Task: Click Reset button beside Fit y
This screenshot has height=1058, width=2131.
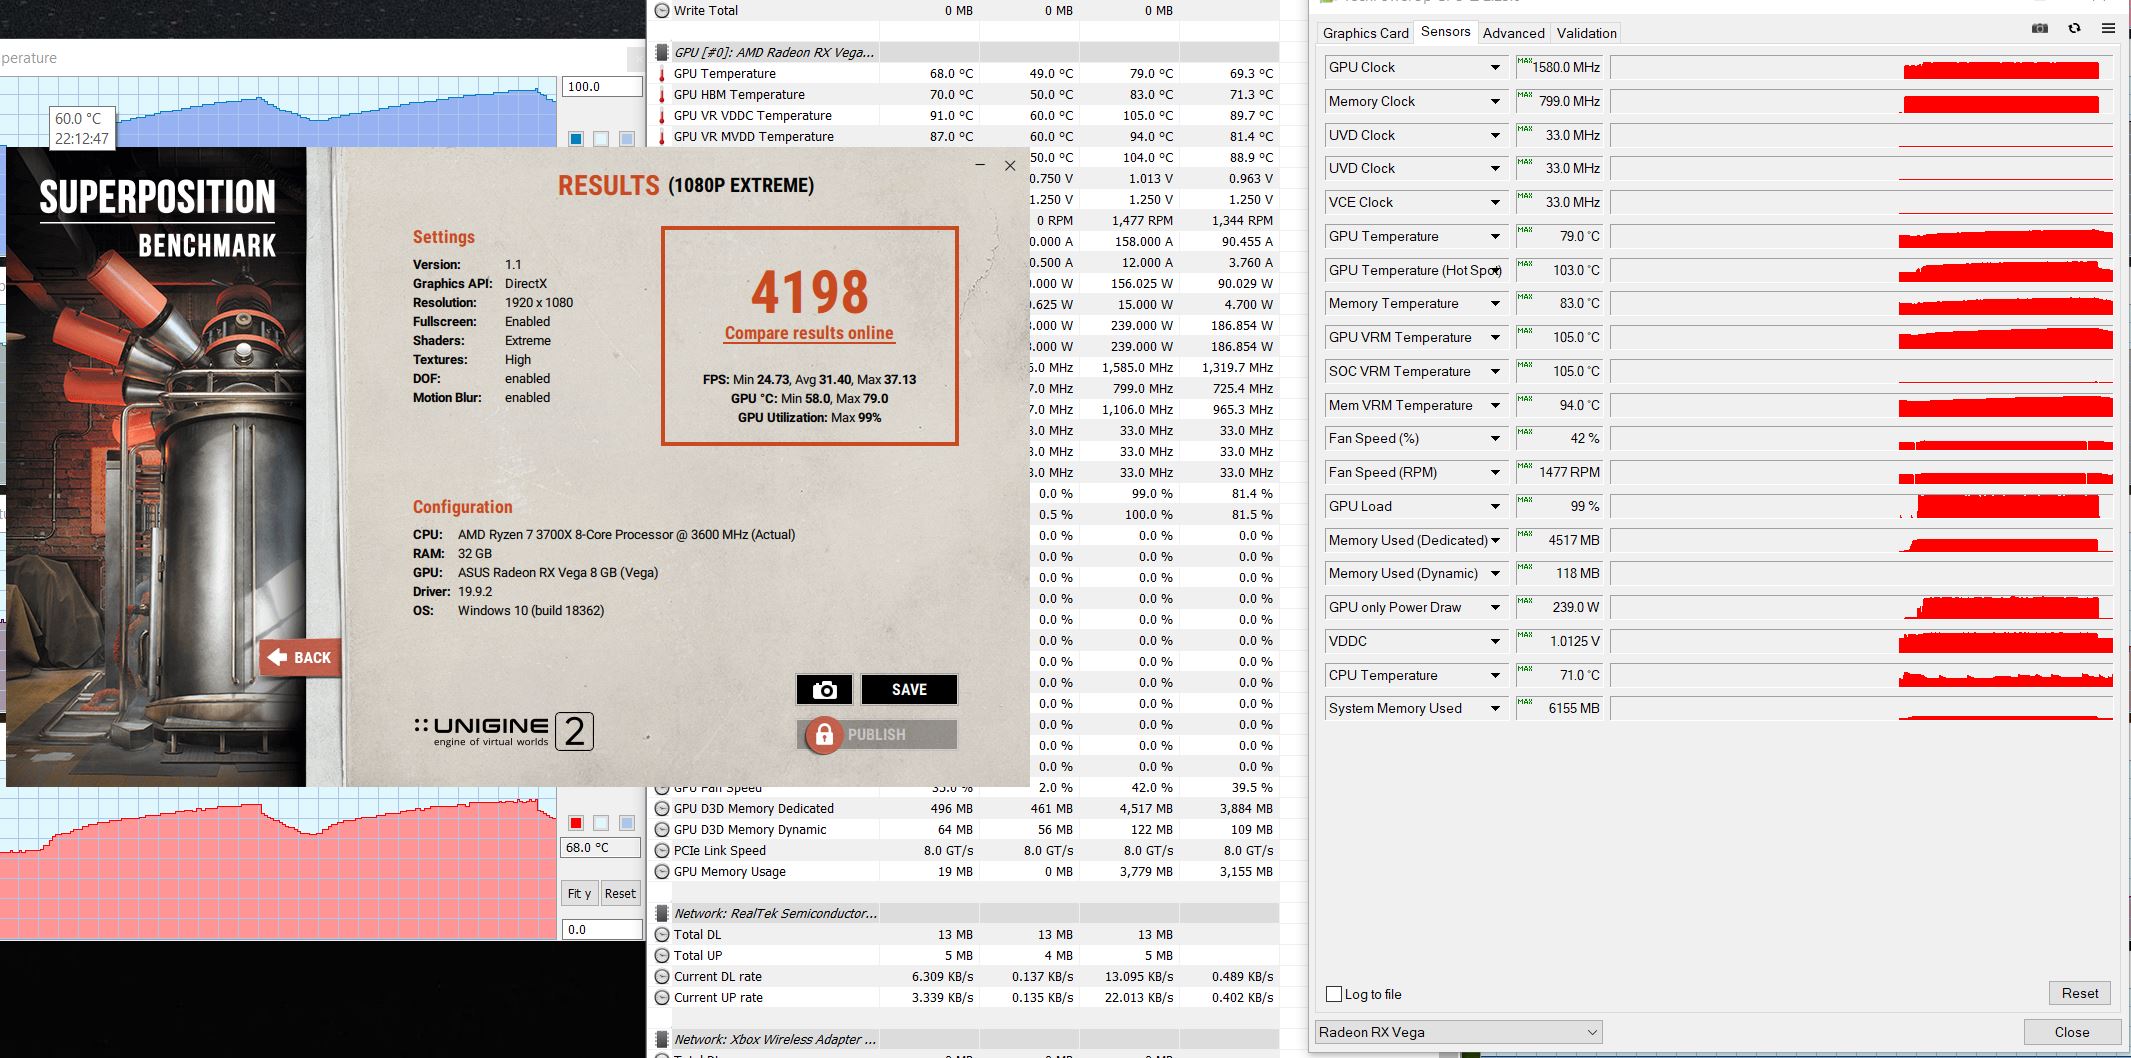Action: click(620, 894)
